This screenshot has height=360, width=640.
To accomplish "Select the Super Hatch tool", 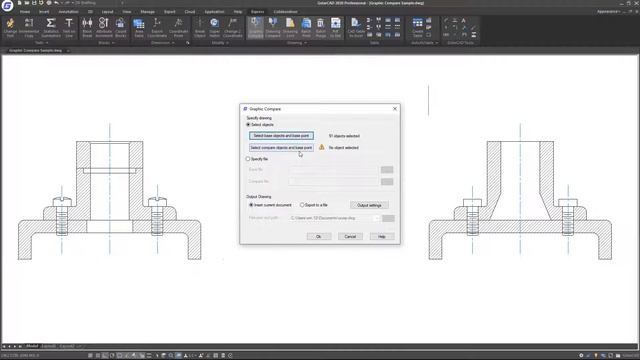I will click(215, 28).
